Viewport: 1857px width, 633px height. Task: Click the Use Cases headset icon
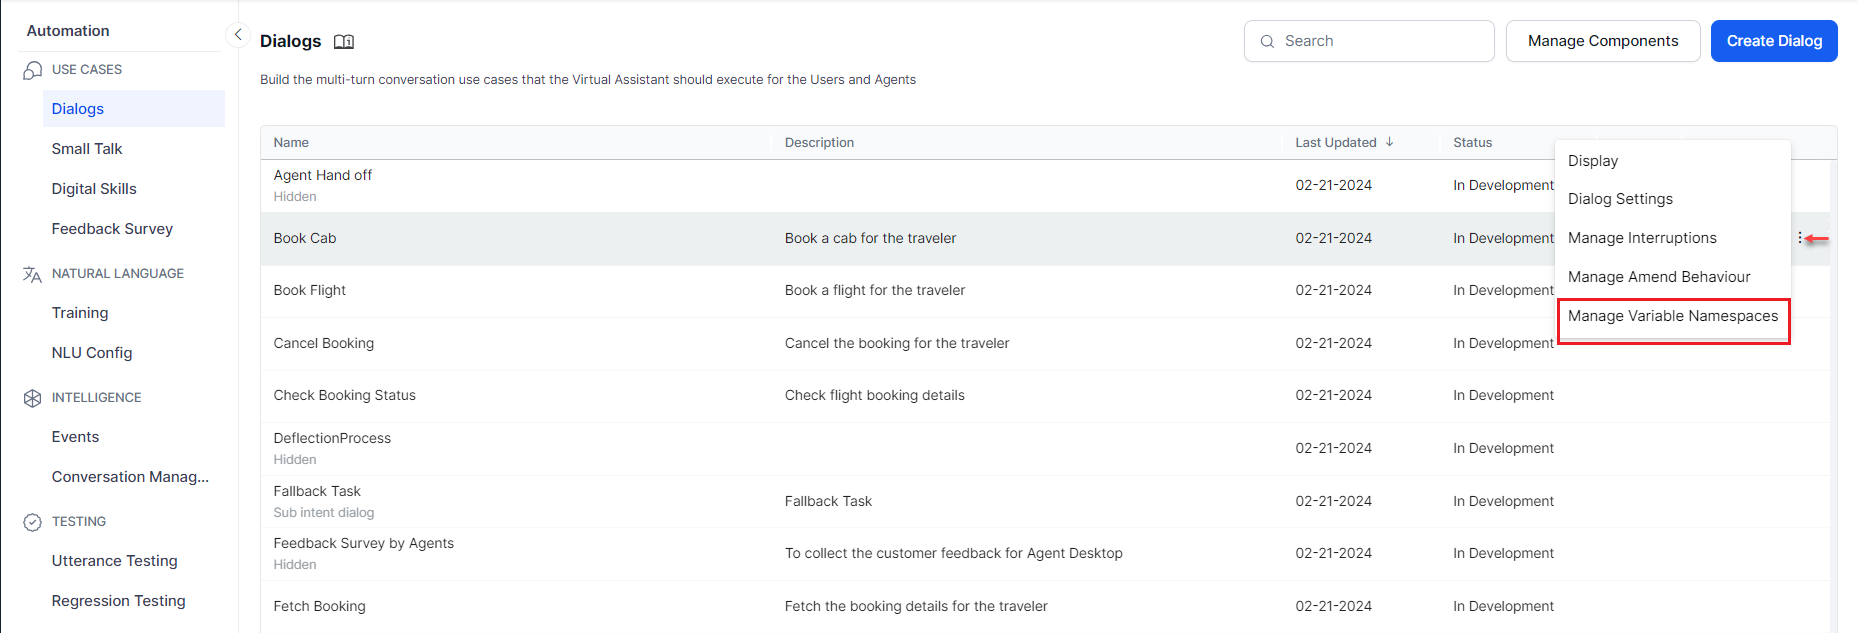tap(32, 70)
